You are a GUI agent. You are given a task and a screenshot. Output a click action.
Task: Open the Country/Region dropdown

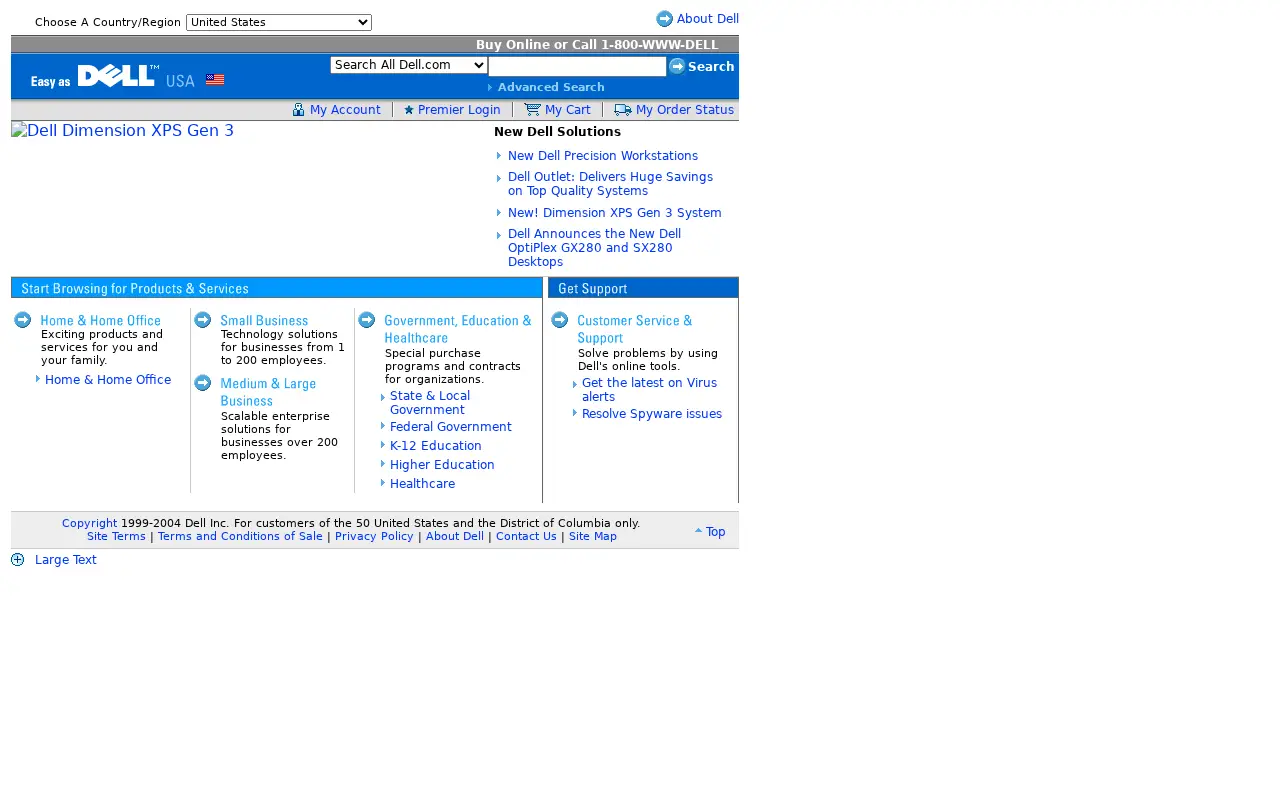pyautogui.click(x=279, y=22)
